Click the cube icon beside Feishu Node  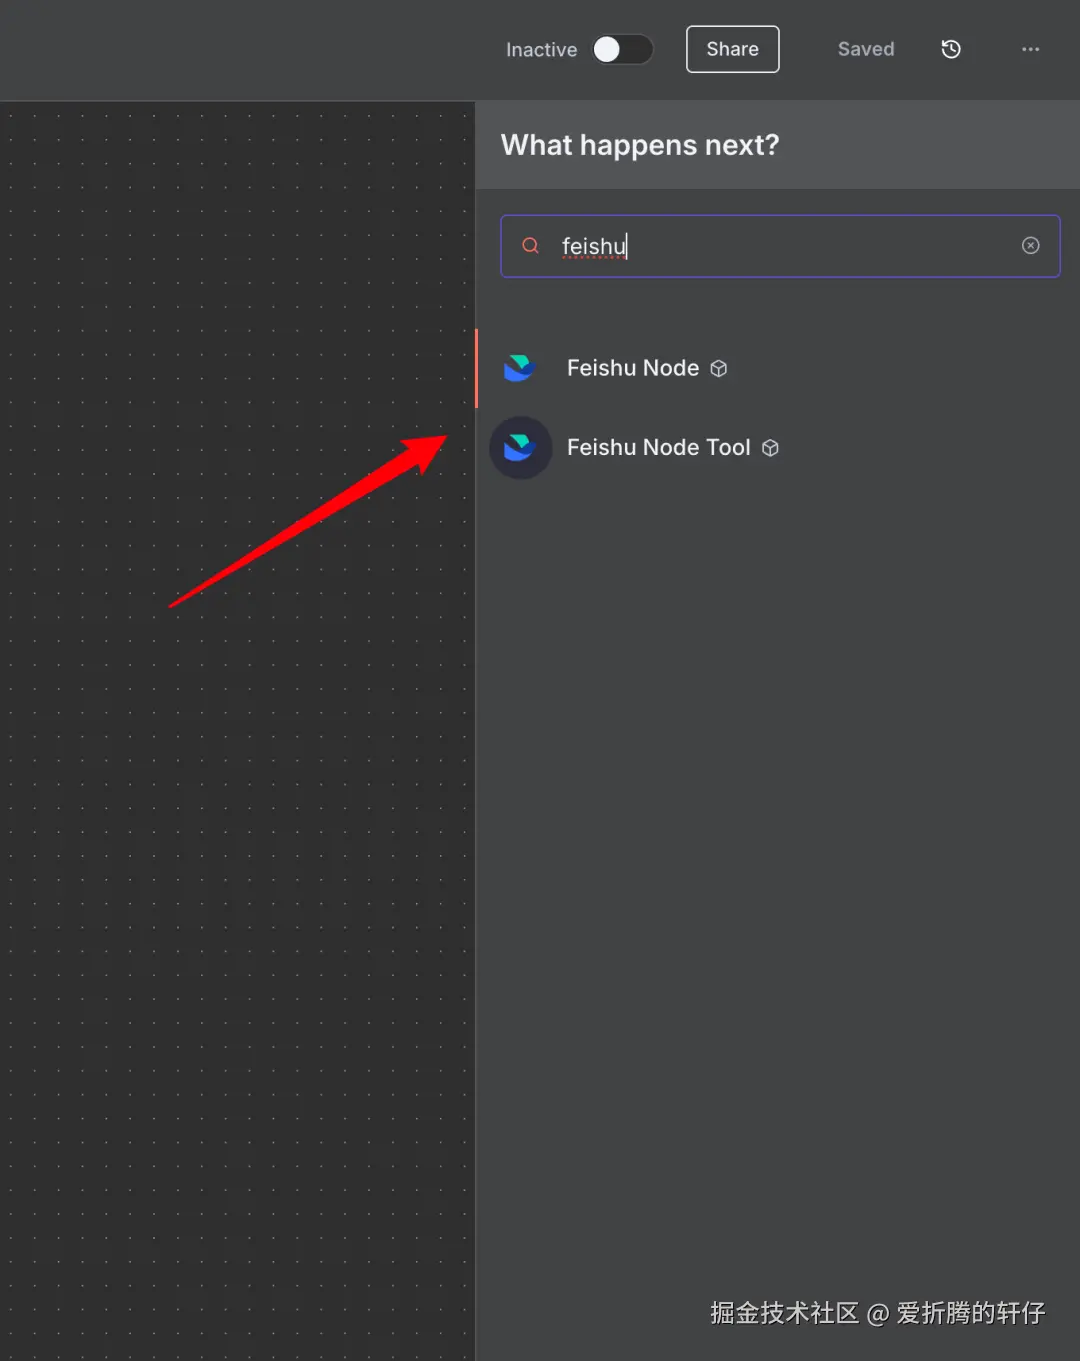coord(718,369)
